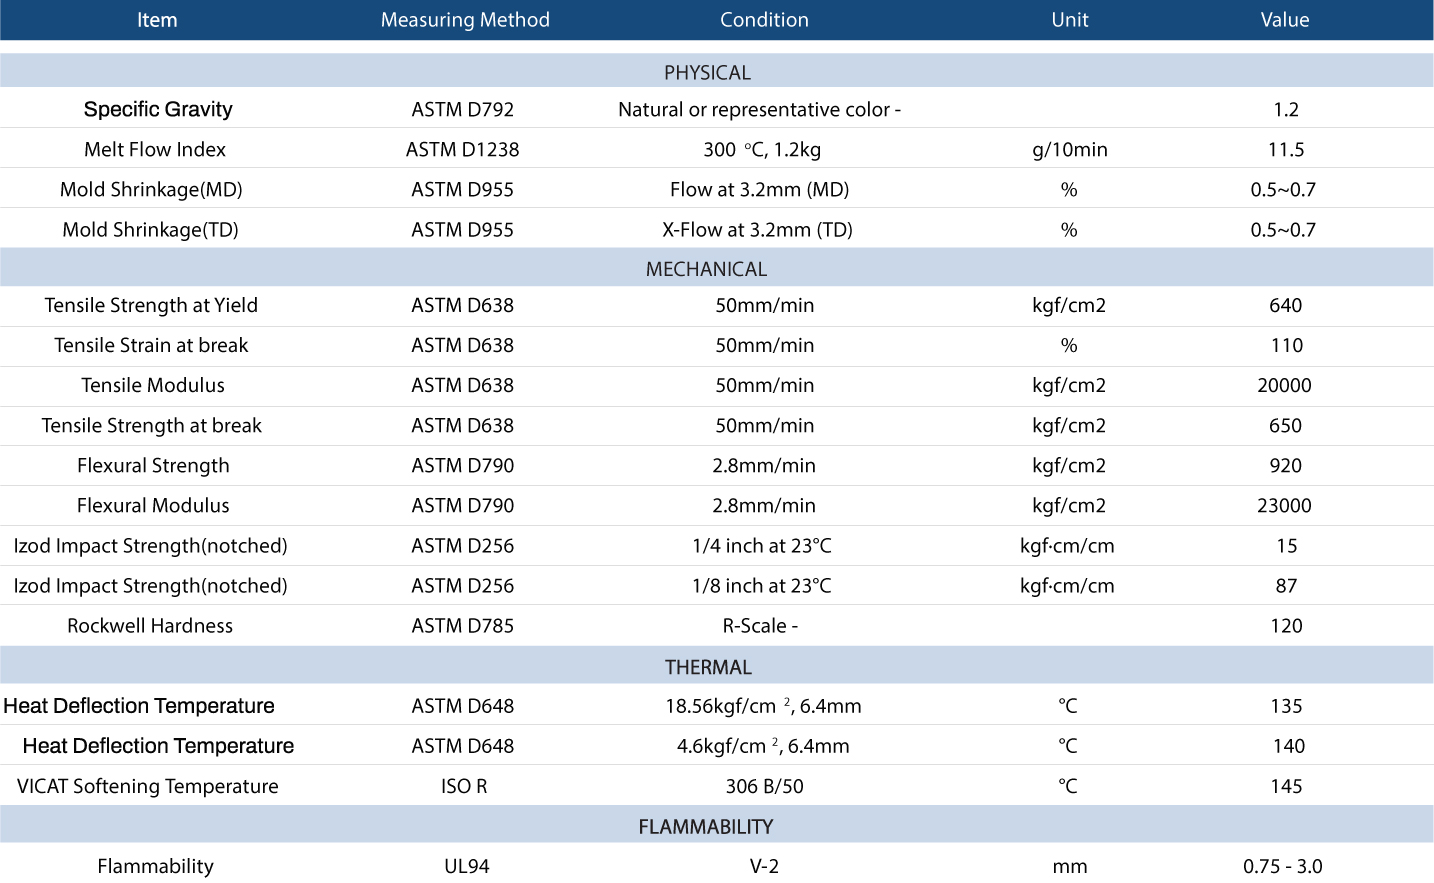This screenshot has height=883, width=1434.
Task: Click the MECHANICAL section heading row
Action: click(706, 269)
